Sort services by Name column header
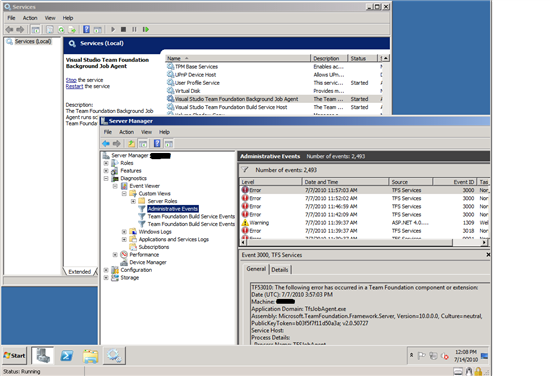550x376 pixels. pyautogui.click(x=238, y=58)
